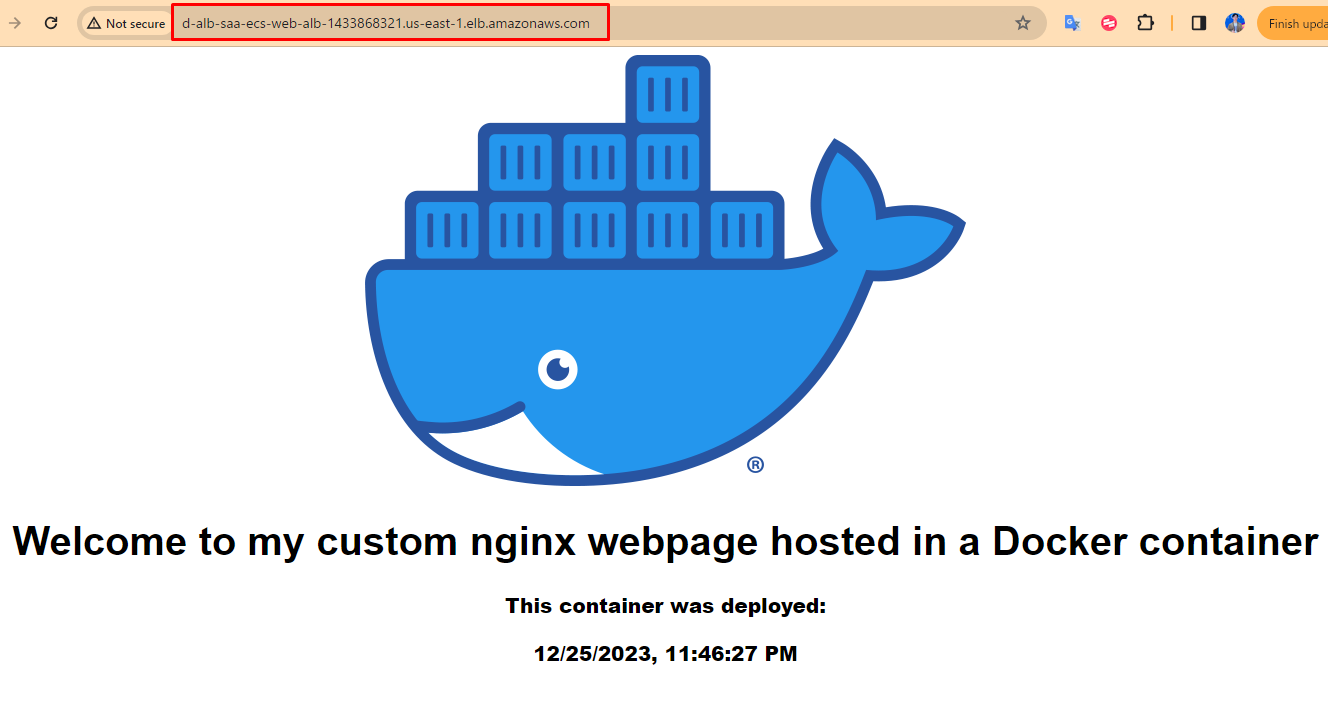Click the browser forward arrow
Image resolution: width=1328 pixels, height=711 pixels.
coord(15,23)
